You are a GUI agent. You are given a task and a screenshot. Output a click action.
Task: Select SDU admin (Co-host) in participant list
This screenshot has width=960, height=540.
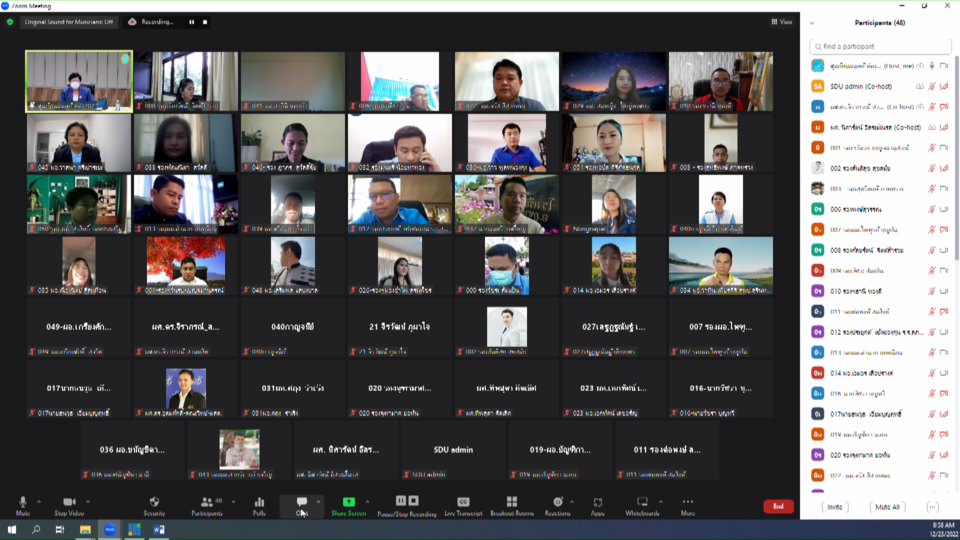(880, 86)
